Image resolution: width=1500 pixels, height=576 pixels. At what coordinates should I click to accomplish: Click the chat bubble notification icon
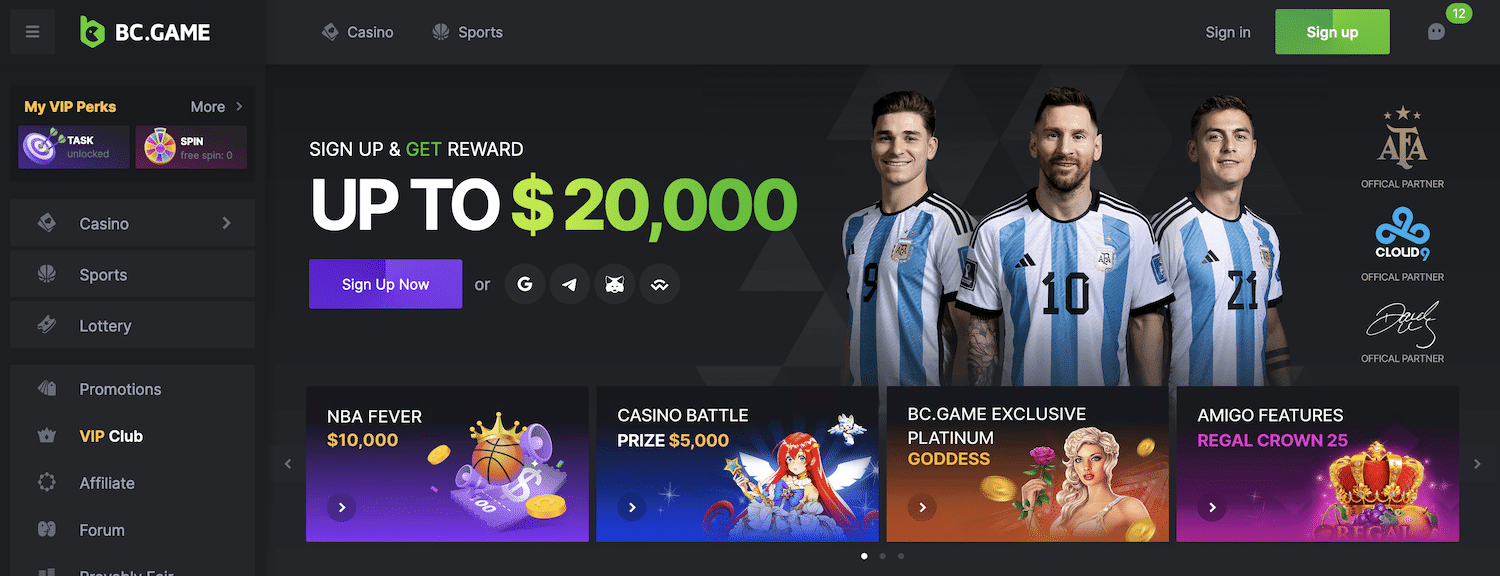coord(1437,32)
